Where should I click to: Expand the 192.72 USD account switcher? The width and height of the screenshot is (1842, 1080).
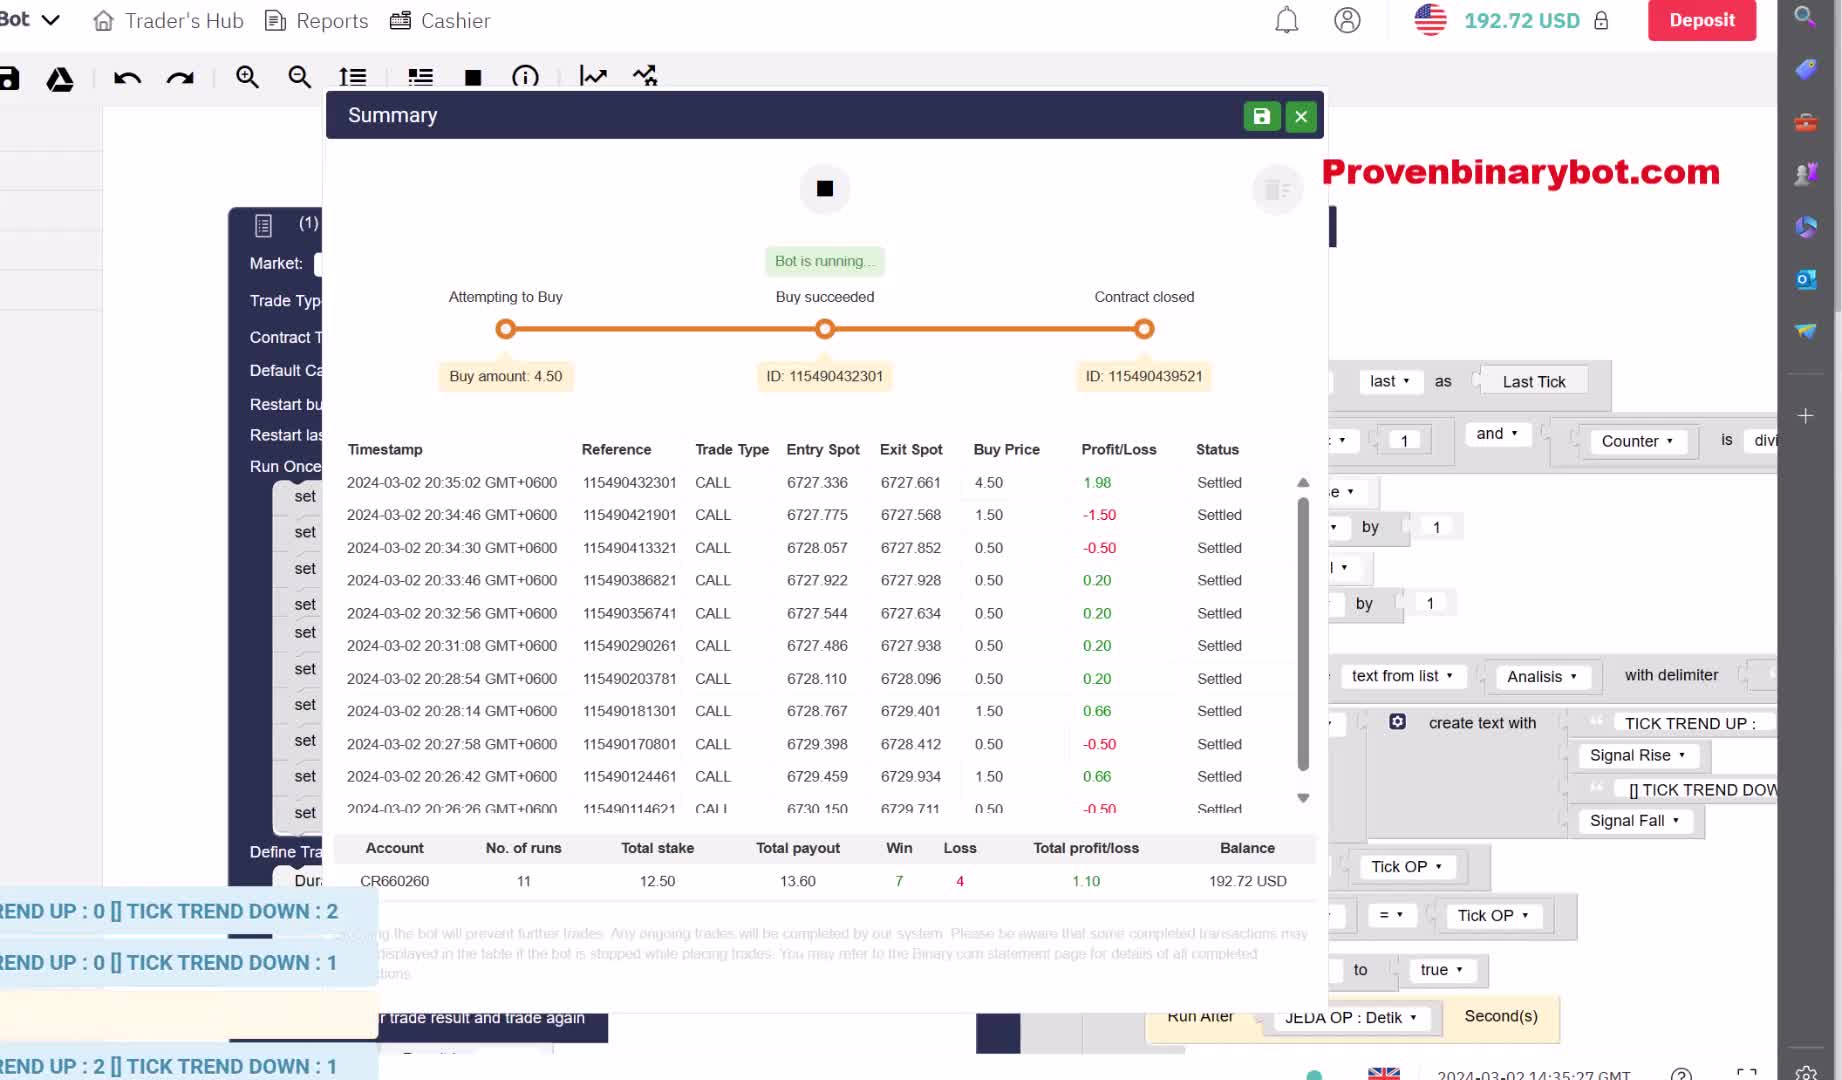pyautogui.click(x=1520, y=20)
